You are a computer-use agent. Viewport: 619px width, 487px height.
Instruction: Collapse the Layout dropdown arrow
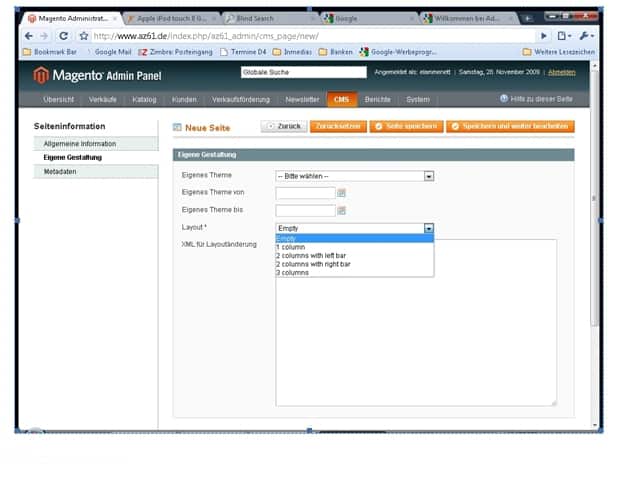coord(429,228)
